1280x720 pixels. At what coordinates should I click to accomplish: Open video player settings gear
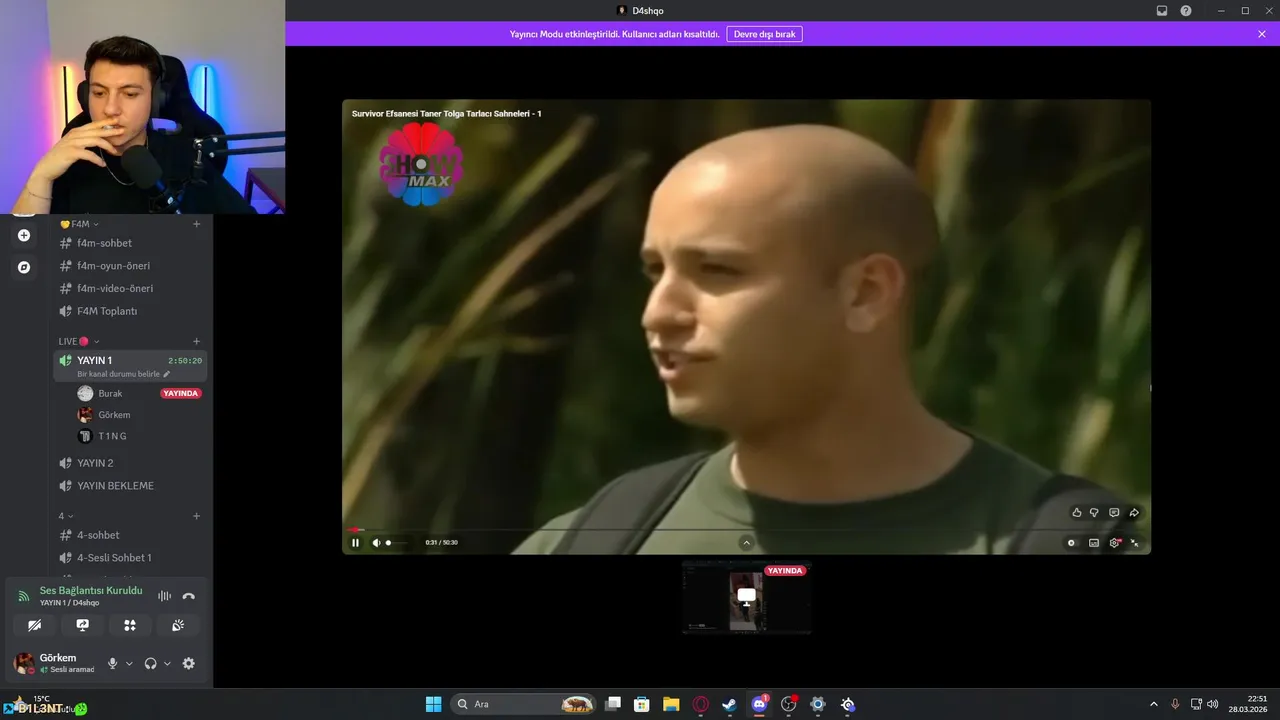coord(1115,543)
